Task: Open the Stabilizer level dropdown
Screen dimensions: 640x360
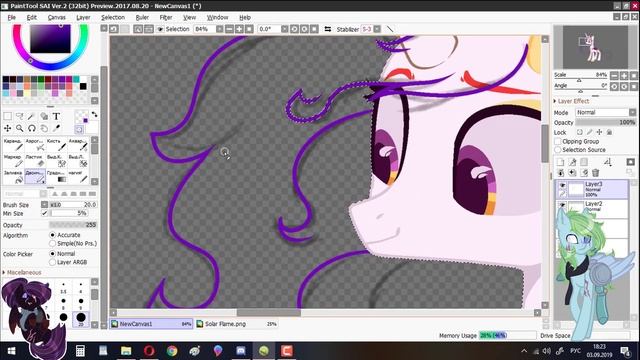Action: 377,29
